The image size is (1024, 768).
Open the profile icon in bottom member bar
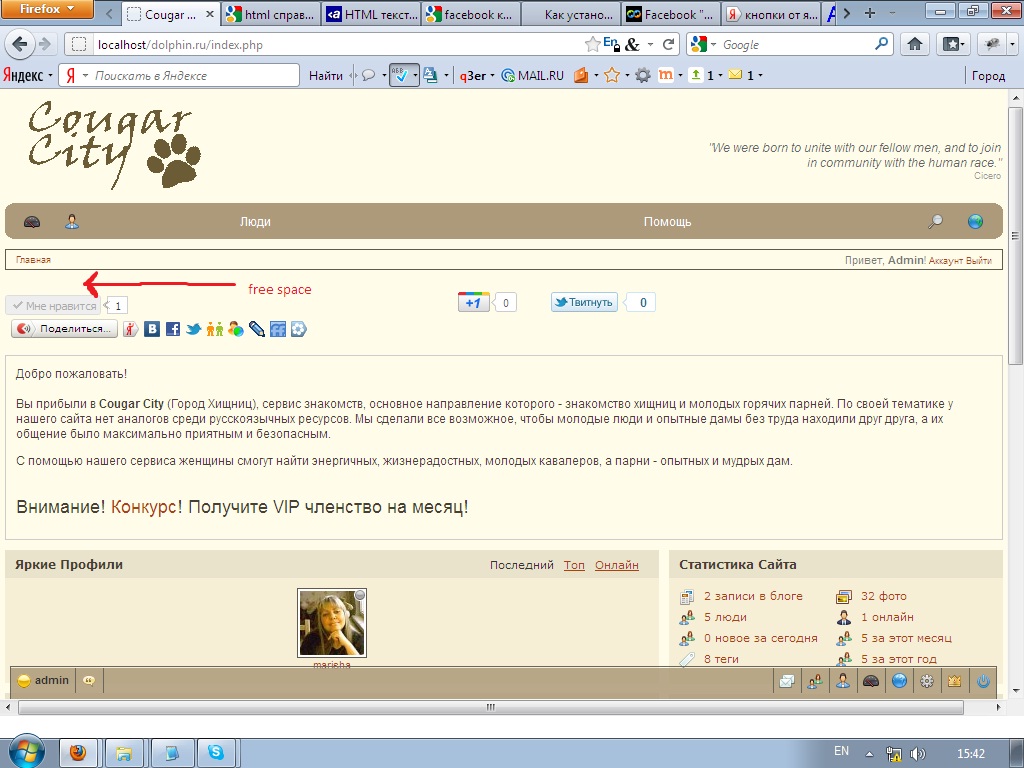(x=843, y=681)
